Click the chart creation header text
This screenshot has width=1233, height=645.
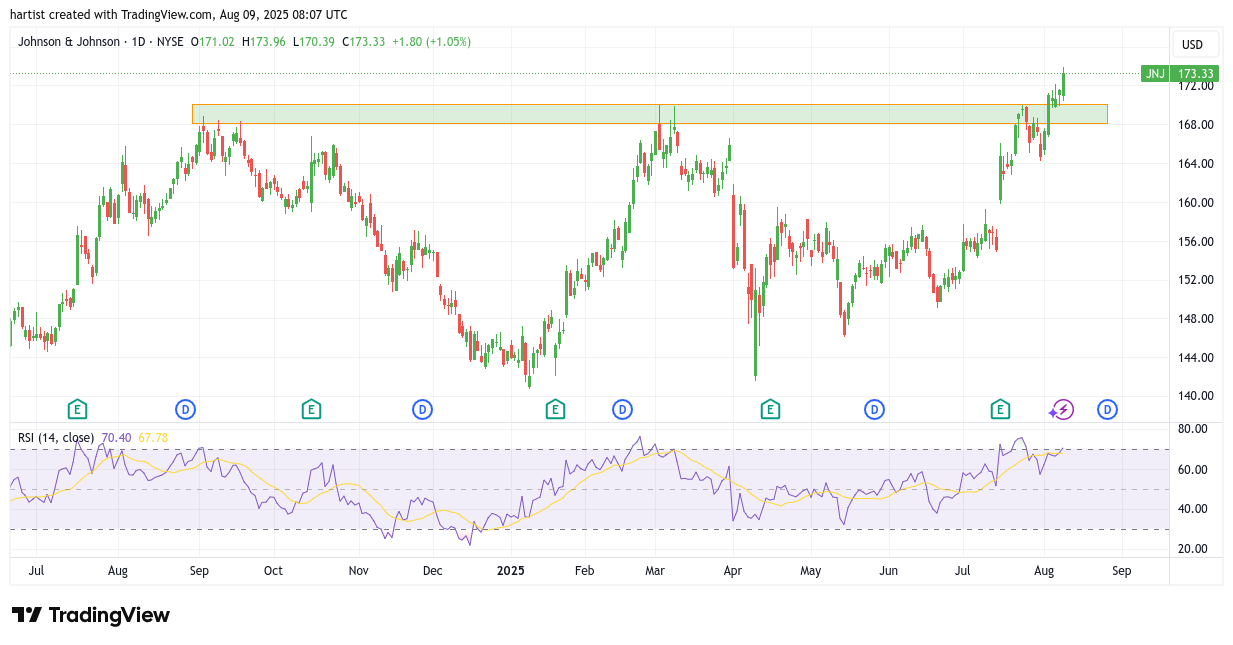[179, 14]
